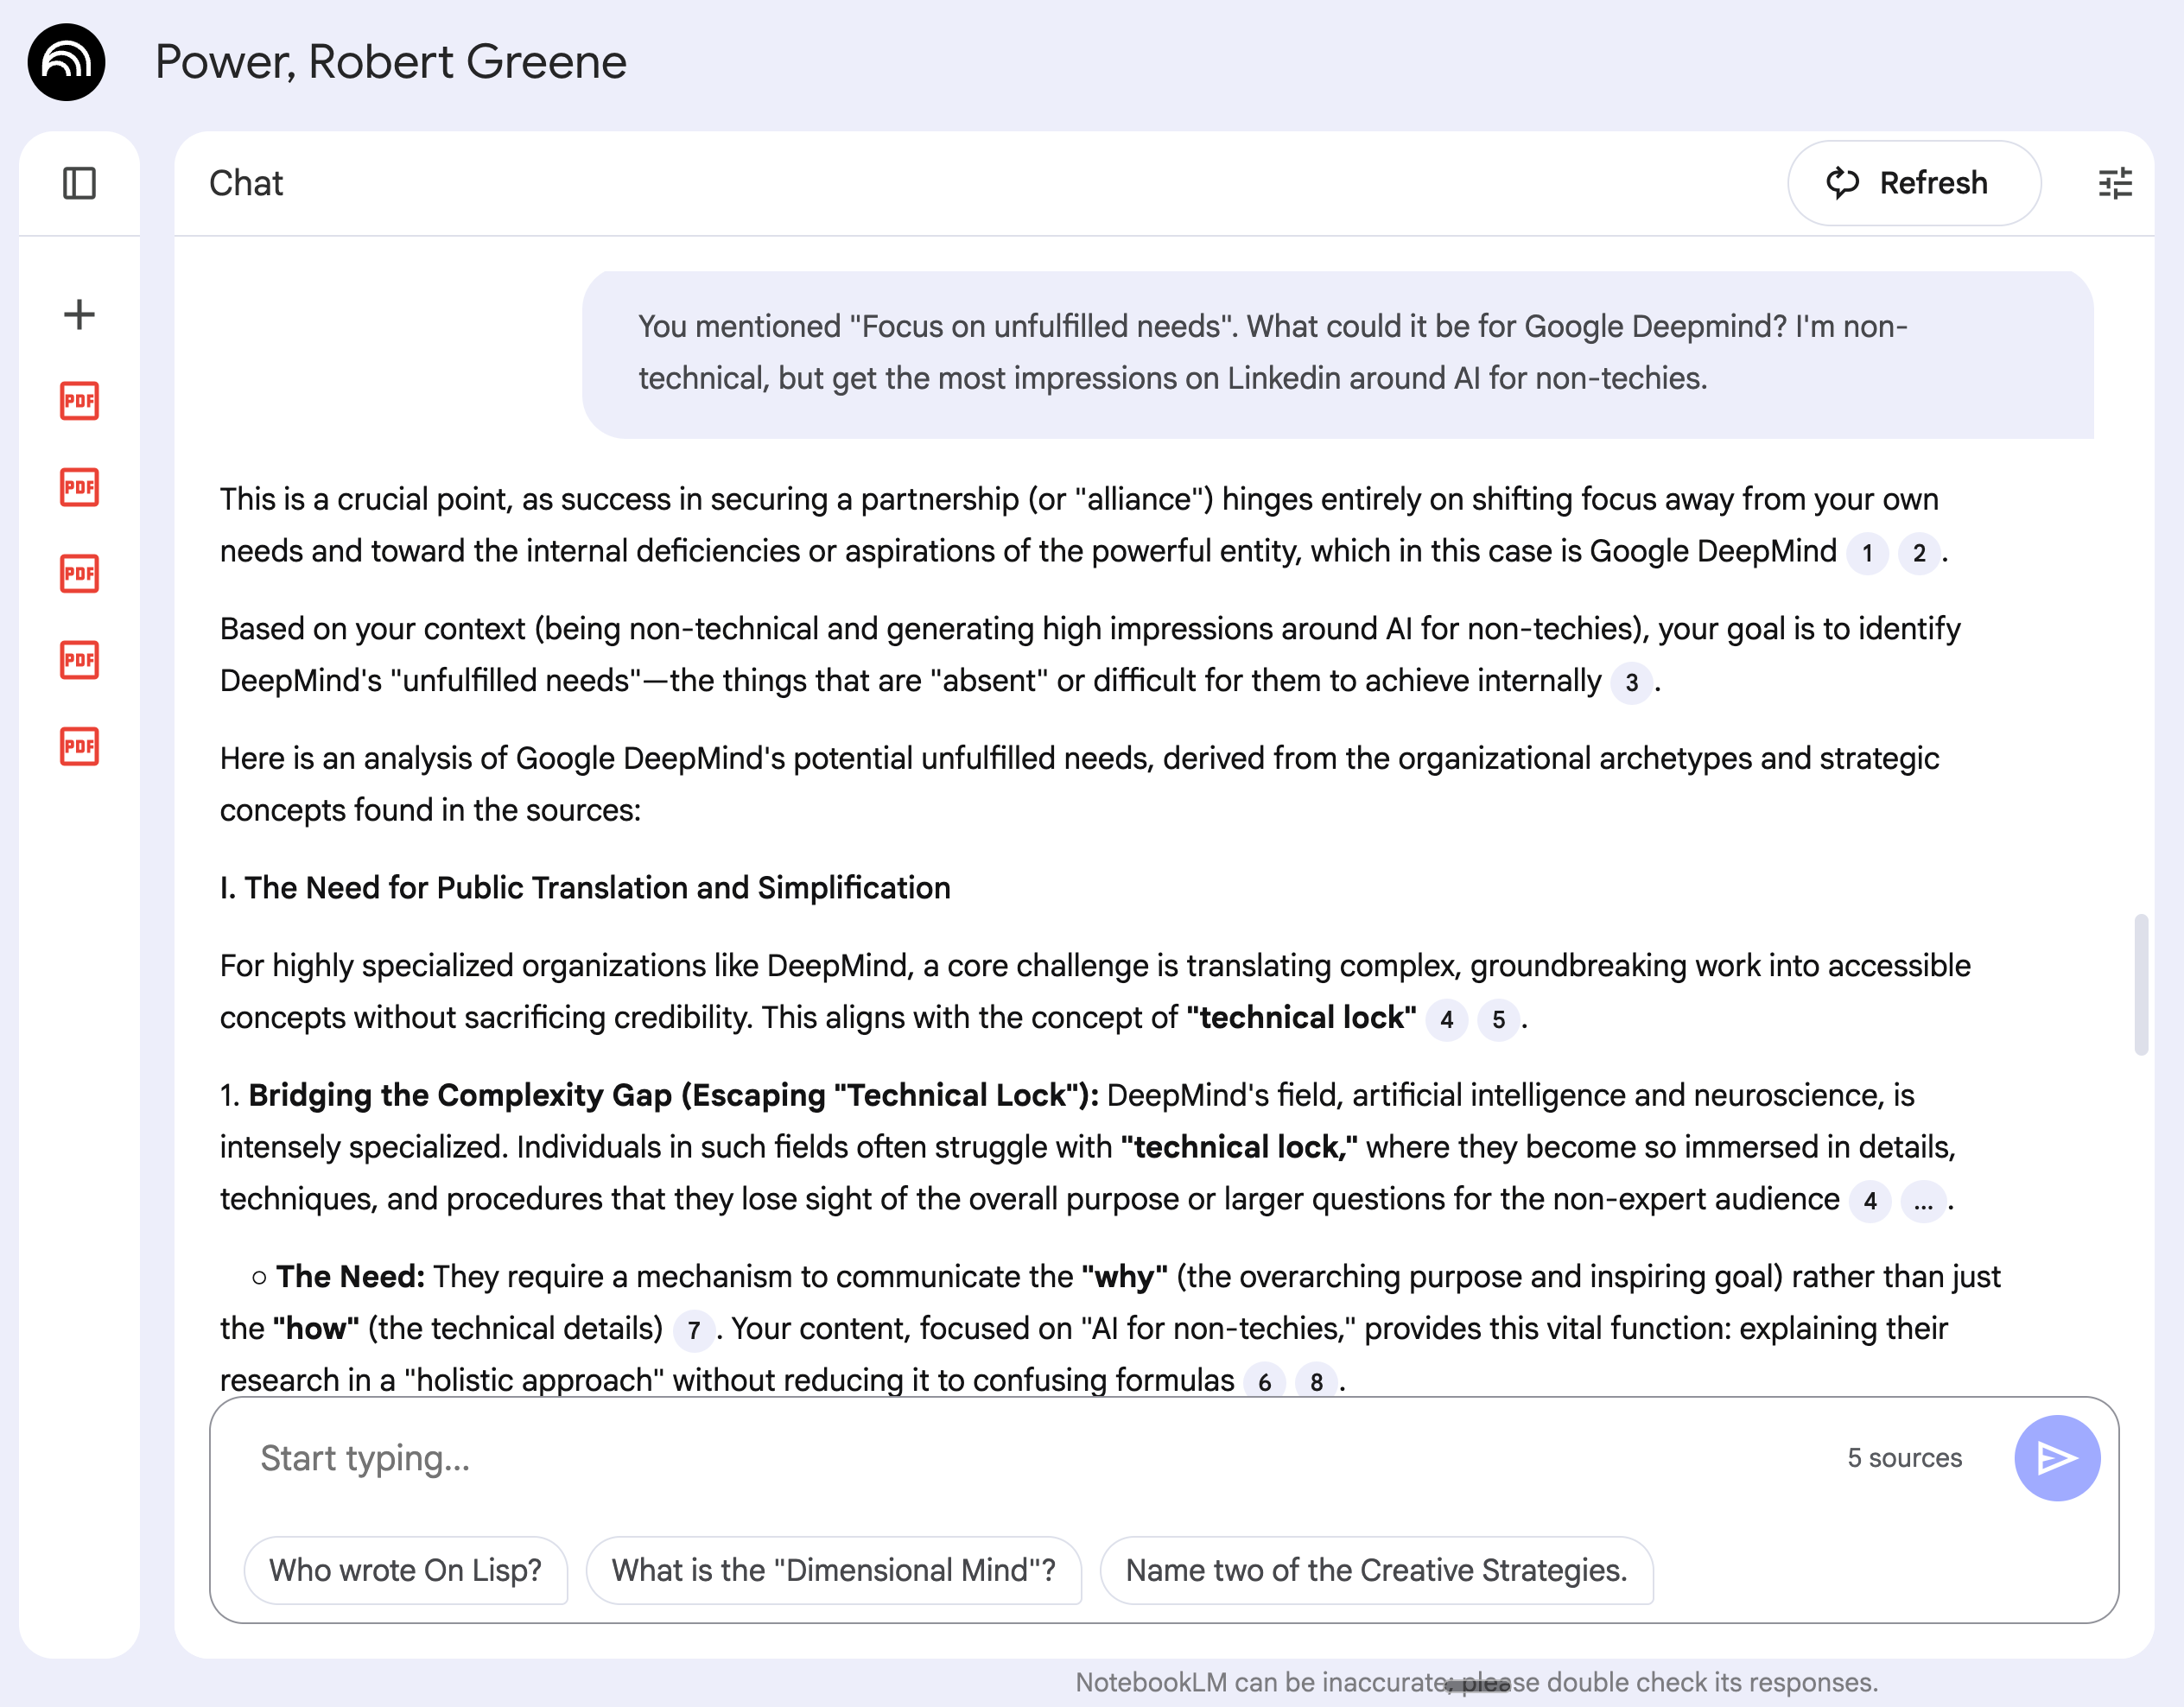Toggle the sources sidebar panel icon
2184x1707 pixels.
(x=79, y=183)
